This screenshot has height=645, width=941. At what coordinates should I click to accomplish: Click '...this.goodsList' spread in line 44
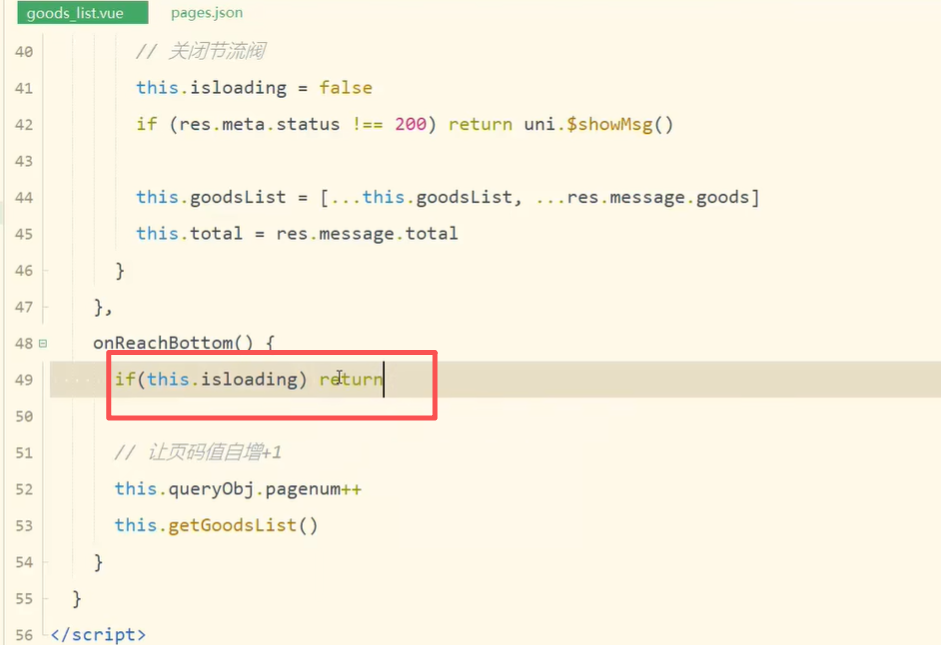click(421, 197)
